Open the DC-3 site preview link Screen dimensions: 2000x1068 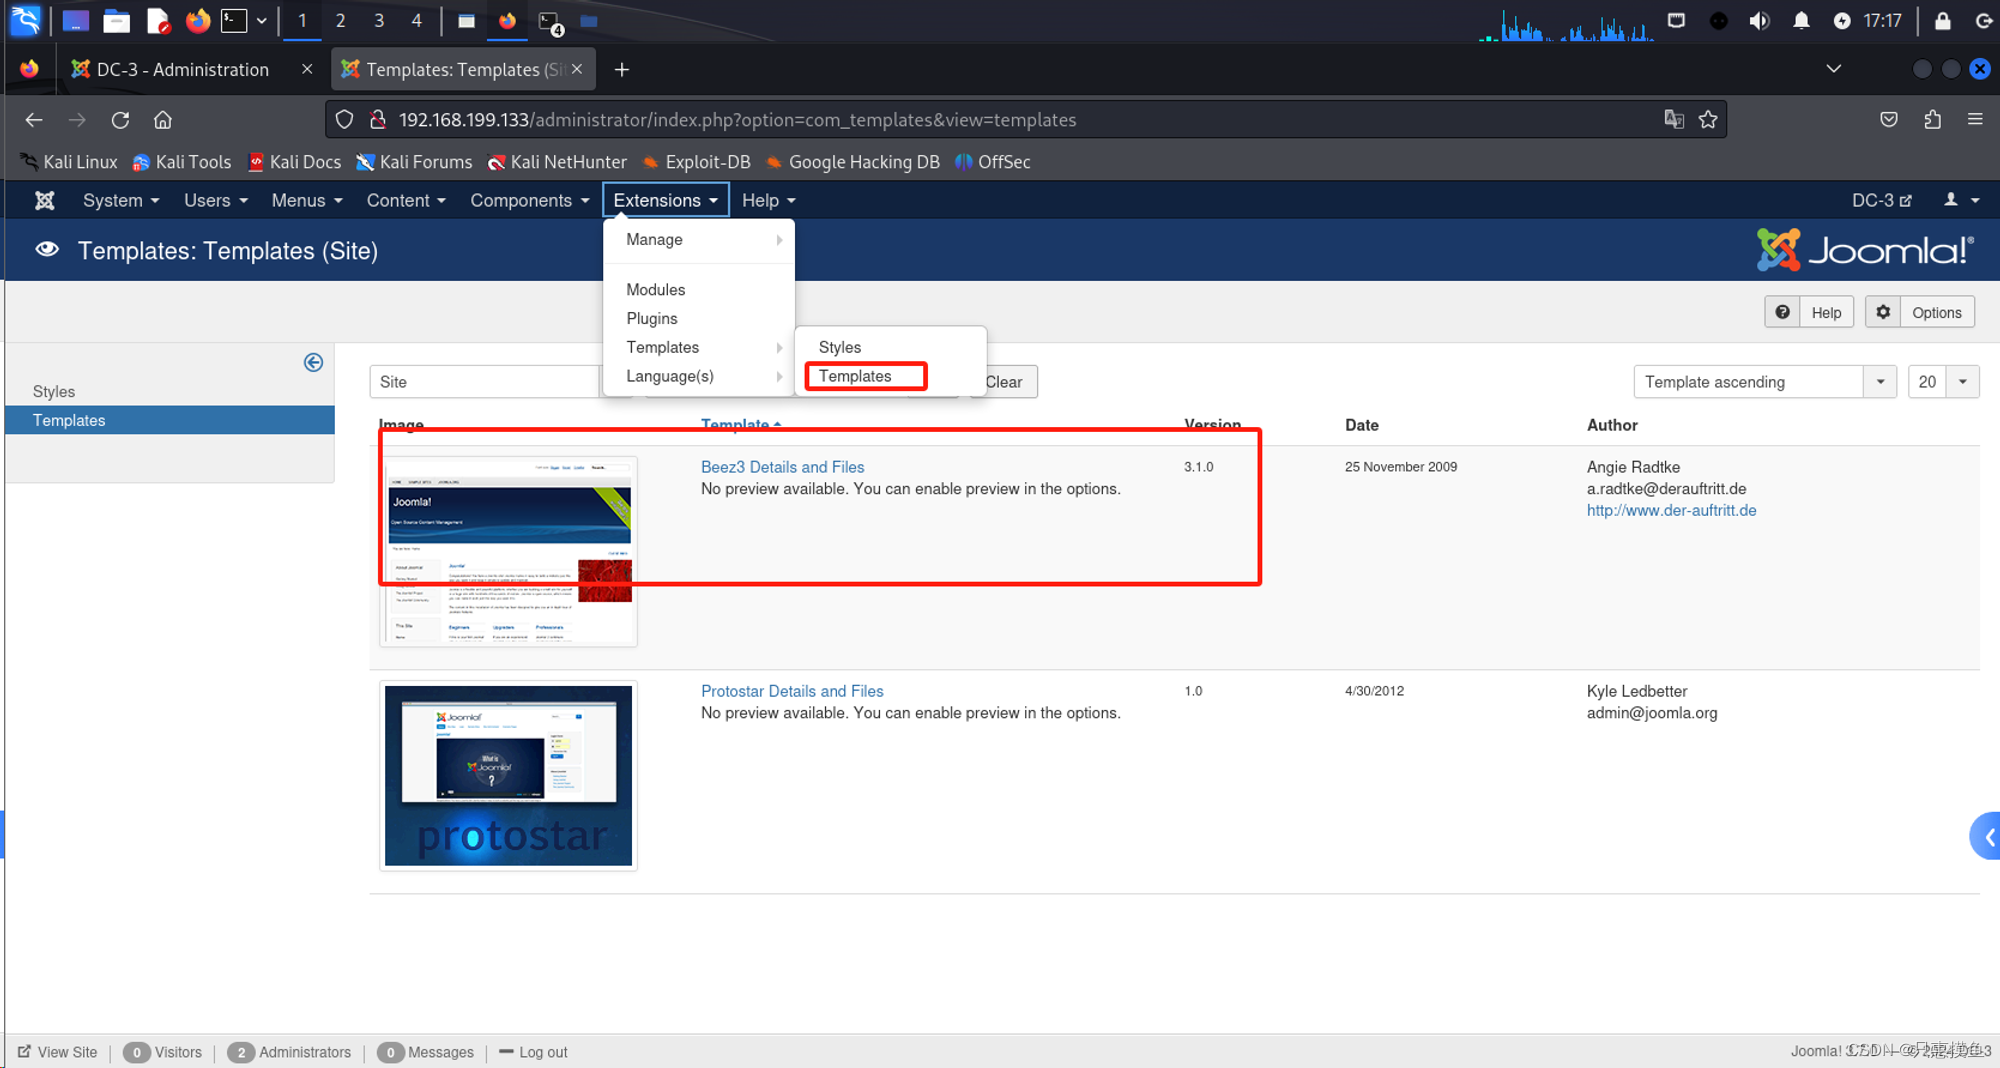tap(1881, 200)
